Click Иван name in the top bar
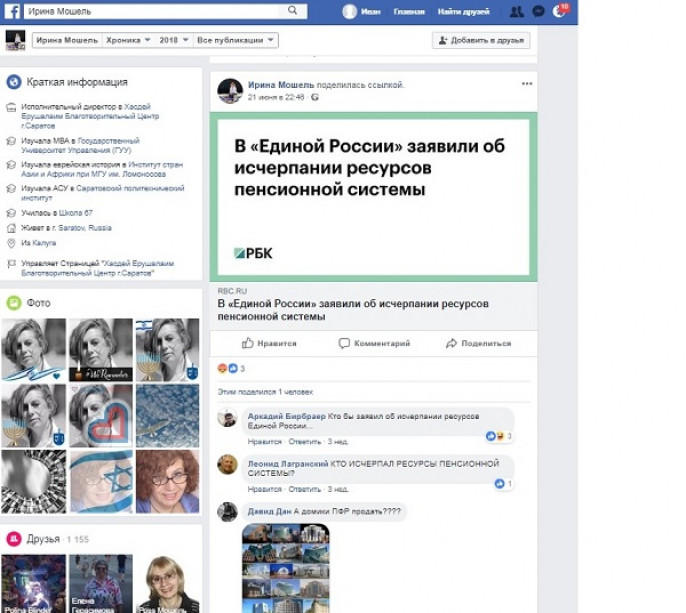 pyautogui.click(x=371, y=12)
